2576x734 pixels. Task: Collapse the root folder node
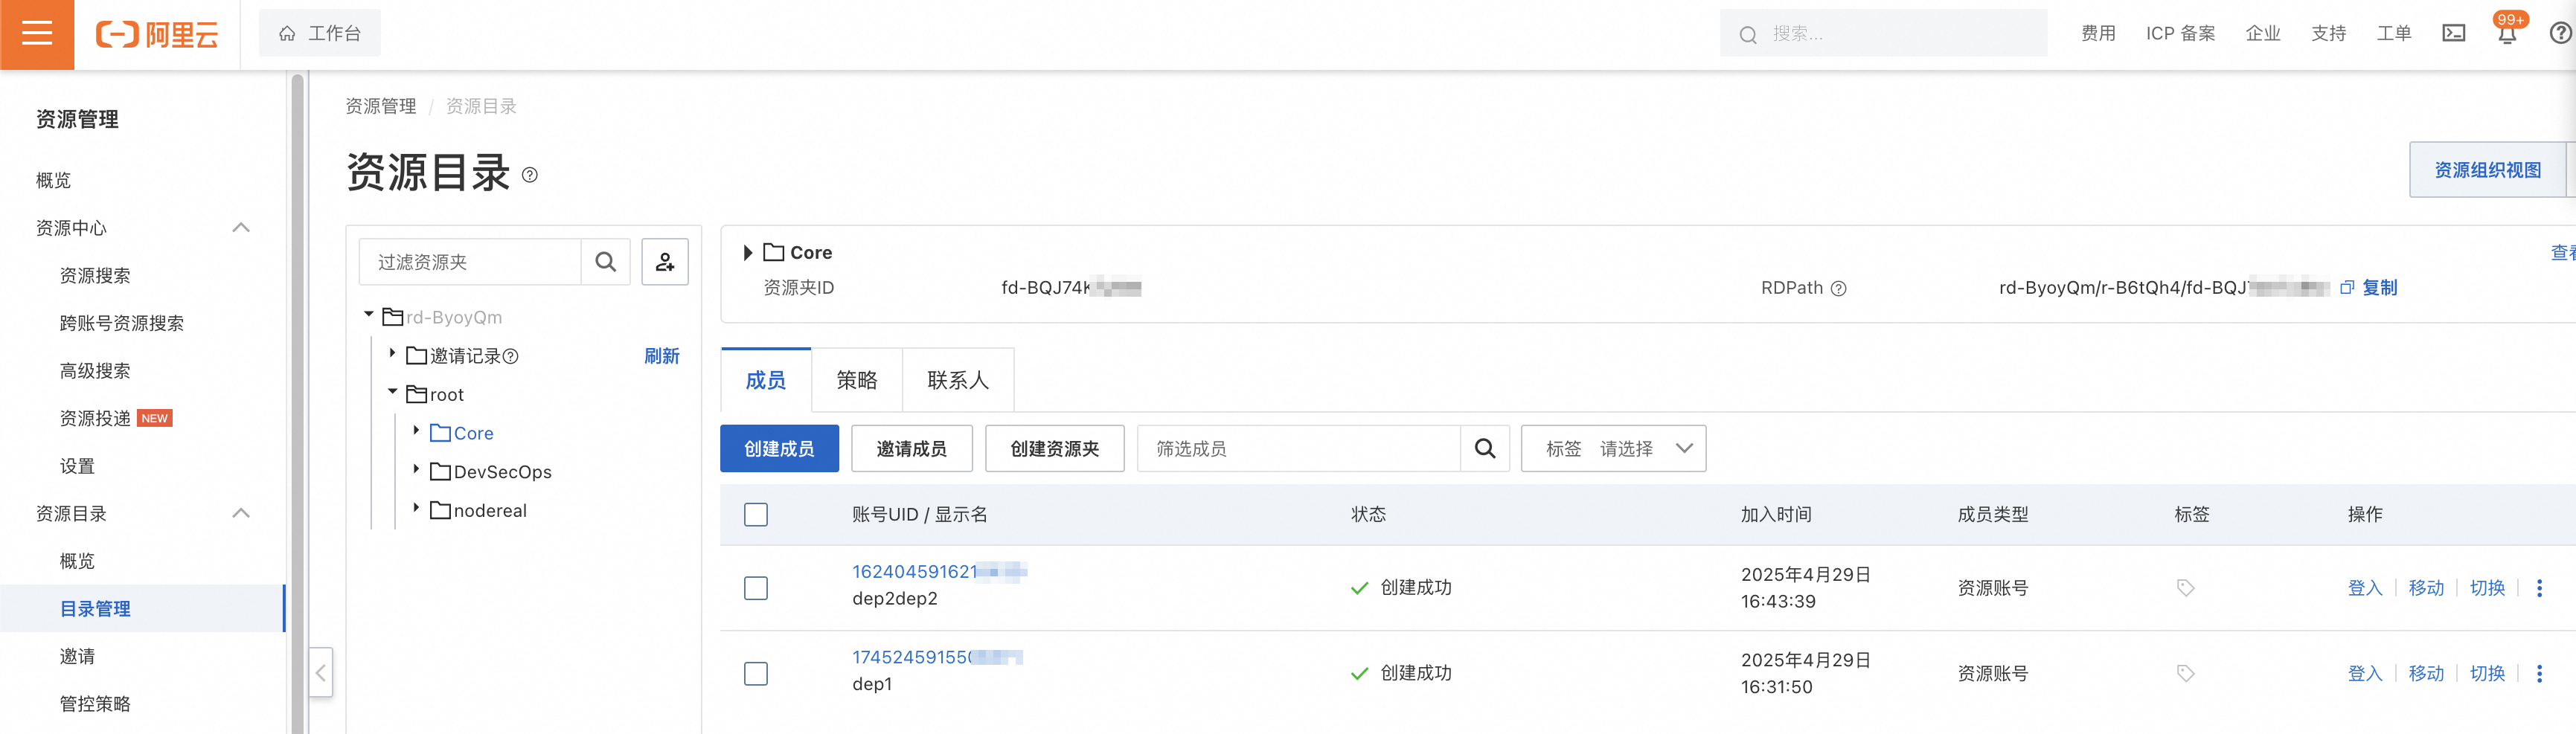point(393,393)
